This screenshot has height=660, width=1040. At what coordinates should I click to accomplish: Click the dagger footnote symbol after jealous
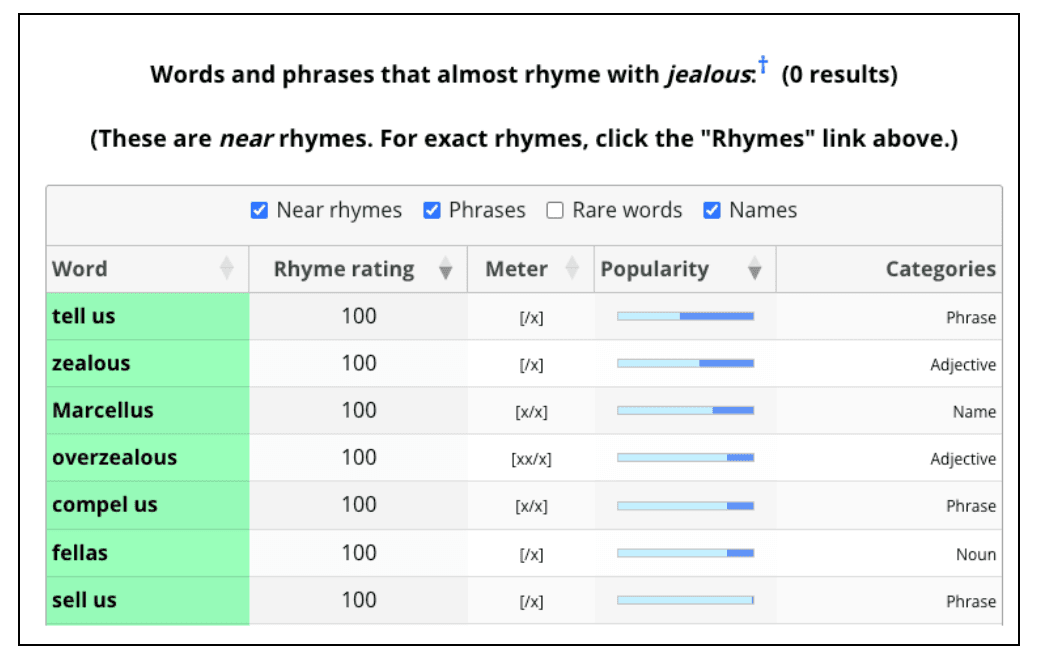(763, 66)
